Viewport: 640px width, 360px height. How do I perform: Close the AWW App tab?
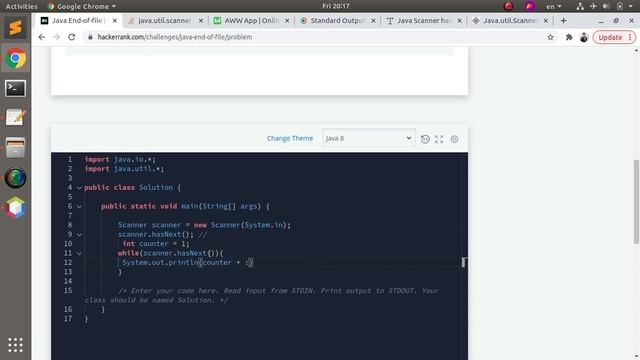(287, 20)
